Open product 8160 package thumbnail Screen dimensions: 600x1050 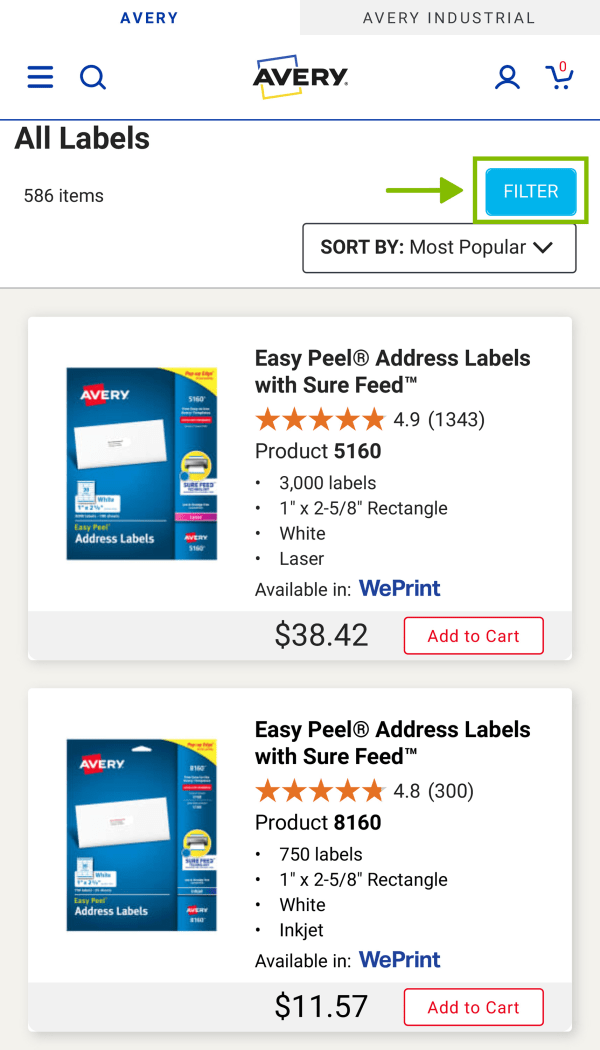(x=141, y=834)
